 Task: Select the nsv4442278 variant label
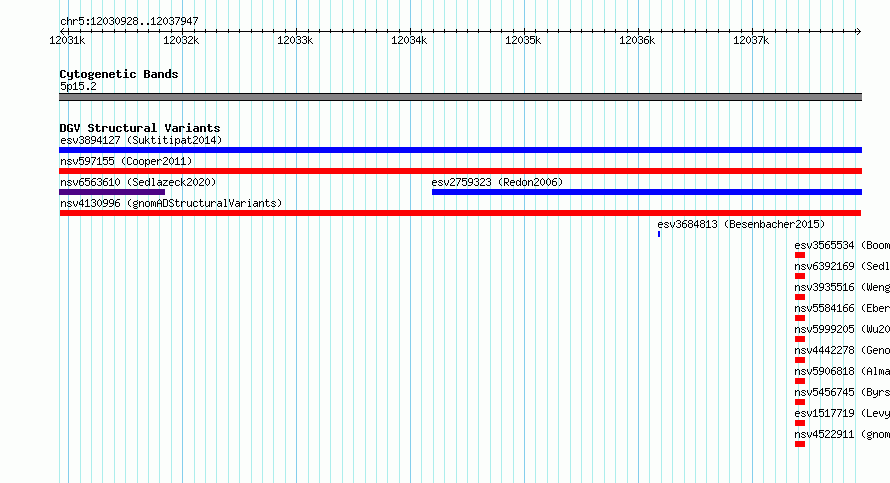pyautogui.click(x=842, y=350)
